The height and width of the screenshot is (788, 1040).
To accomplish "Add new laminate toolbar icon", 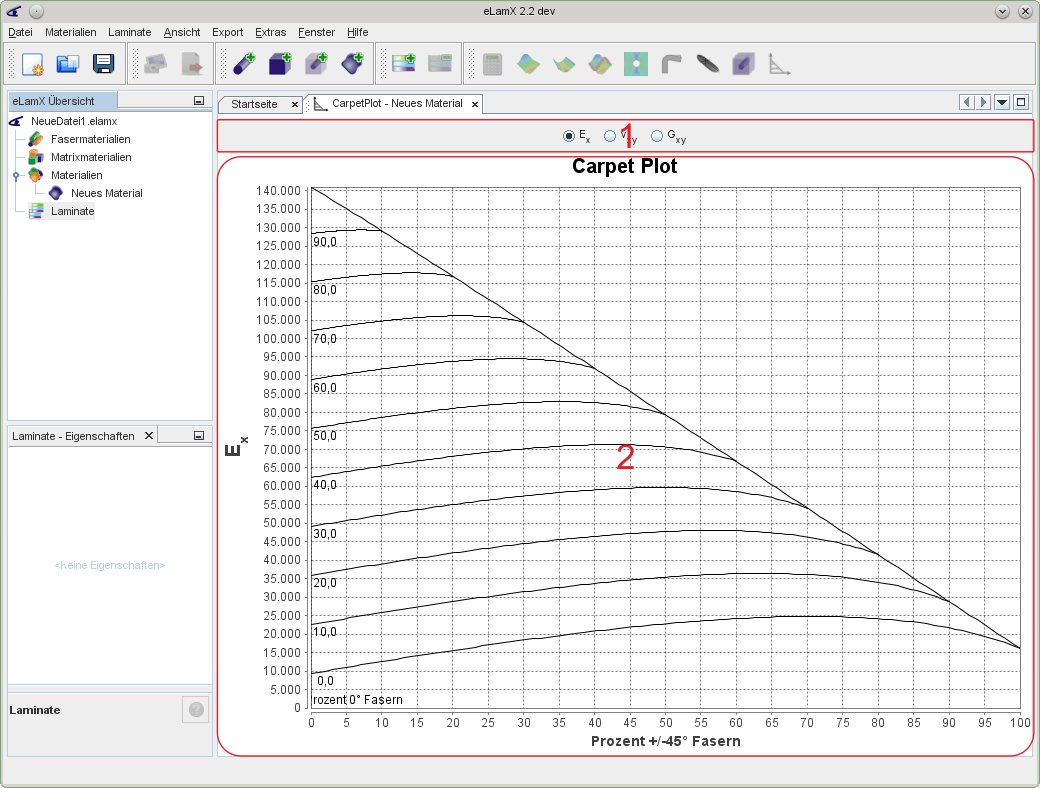I will [404, 64].
